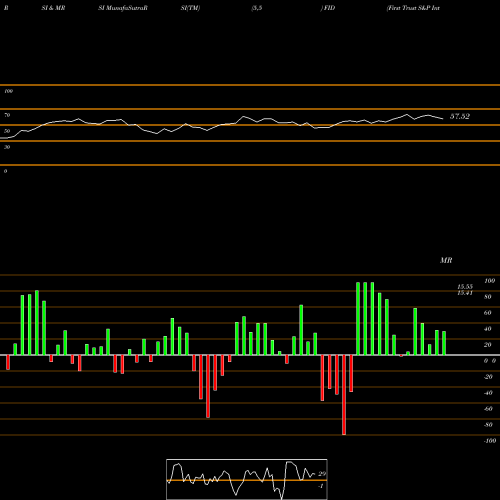Click the 15.55 value near MR axis
500x500 pixels.
465,287
